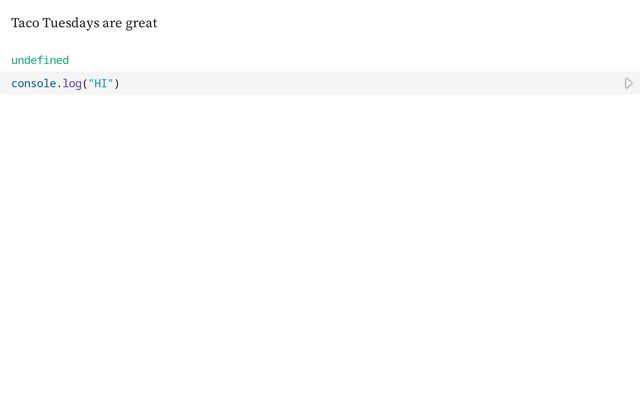Viewport: 640px width, 400px height.
Task: Click the "Taco Tuesdays are great" text cell
Action: [x=84, y=23]
